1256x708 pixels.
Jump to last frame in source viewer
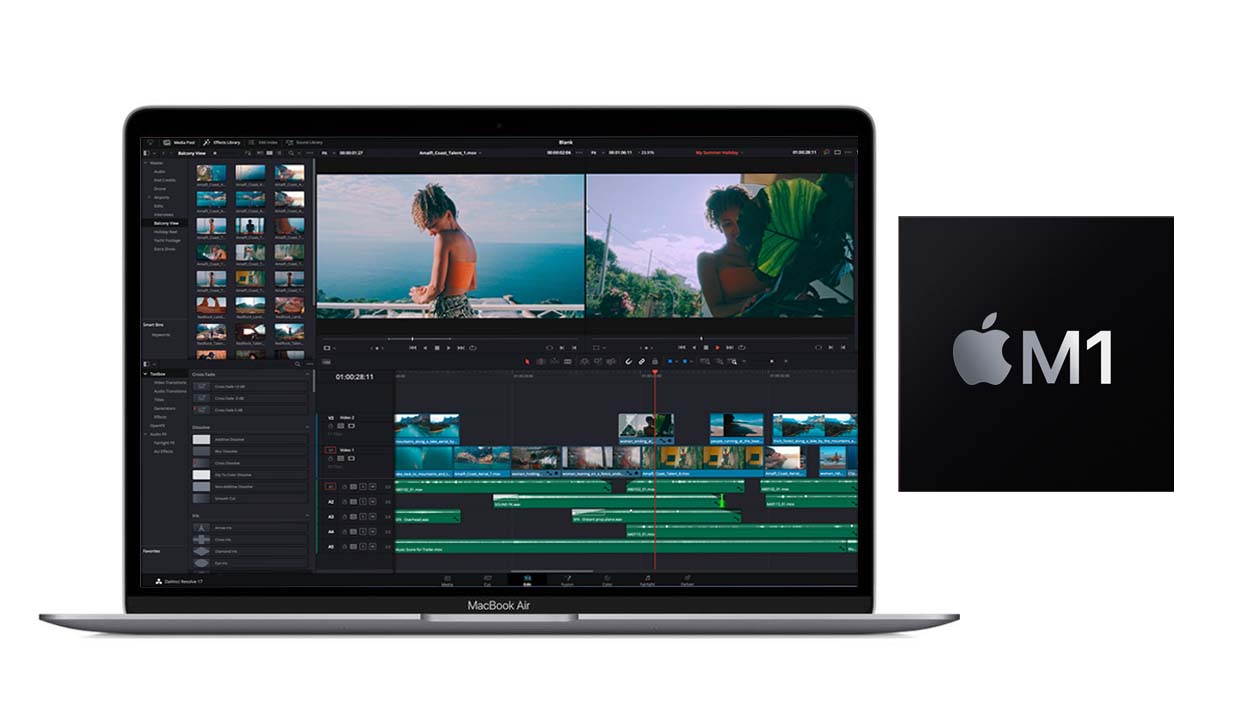coord(460,347)
